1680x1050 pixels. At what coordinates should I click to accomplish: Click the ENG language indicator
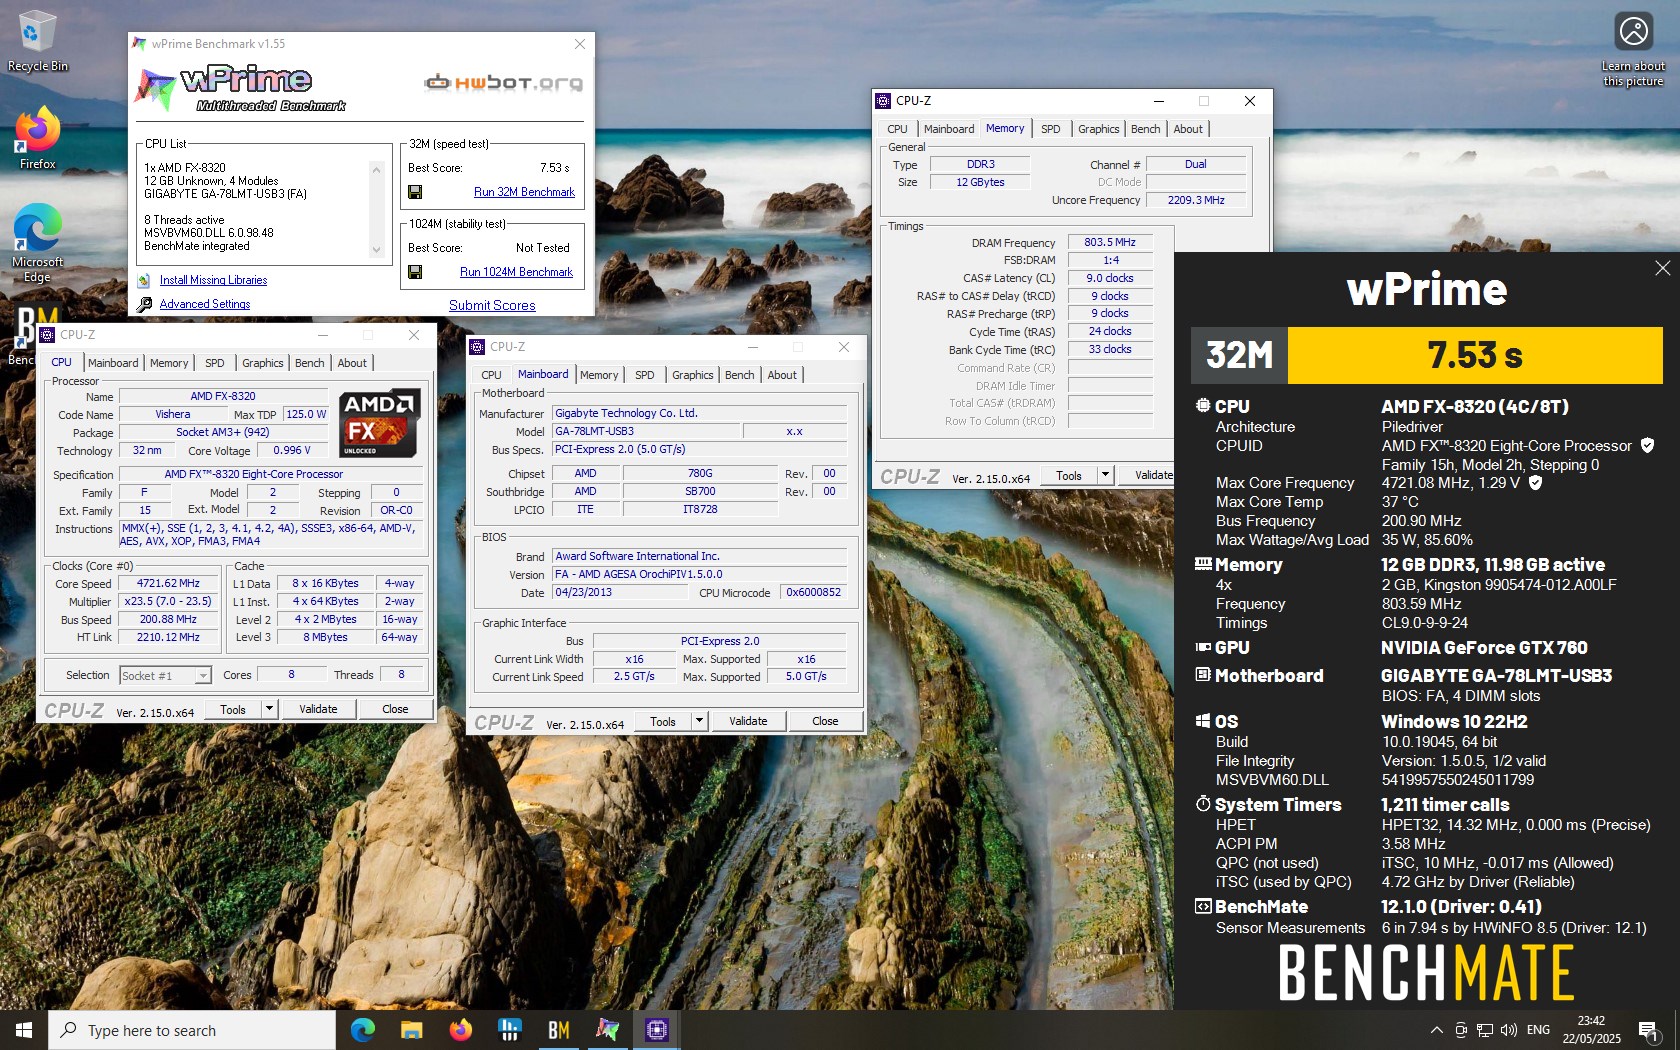point(1539,1030)
